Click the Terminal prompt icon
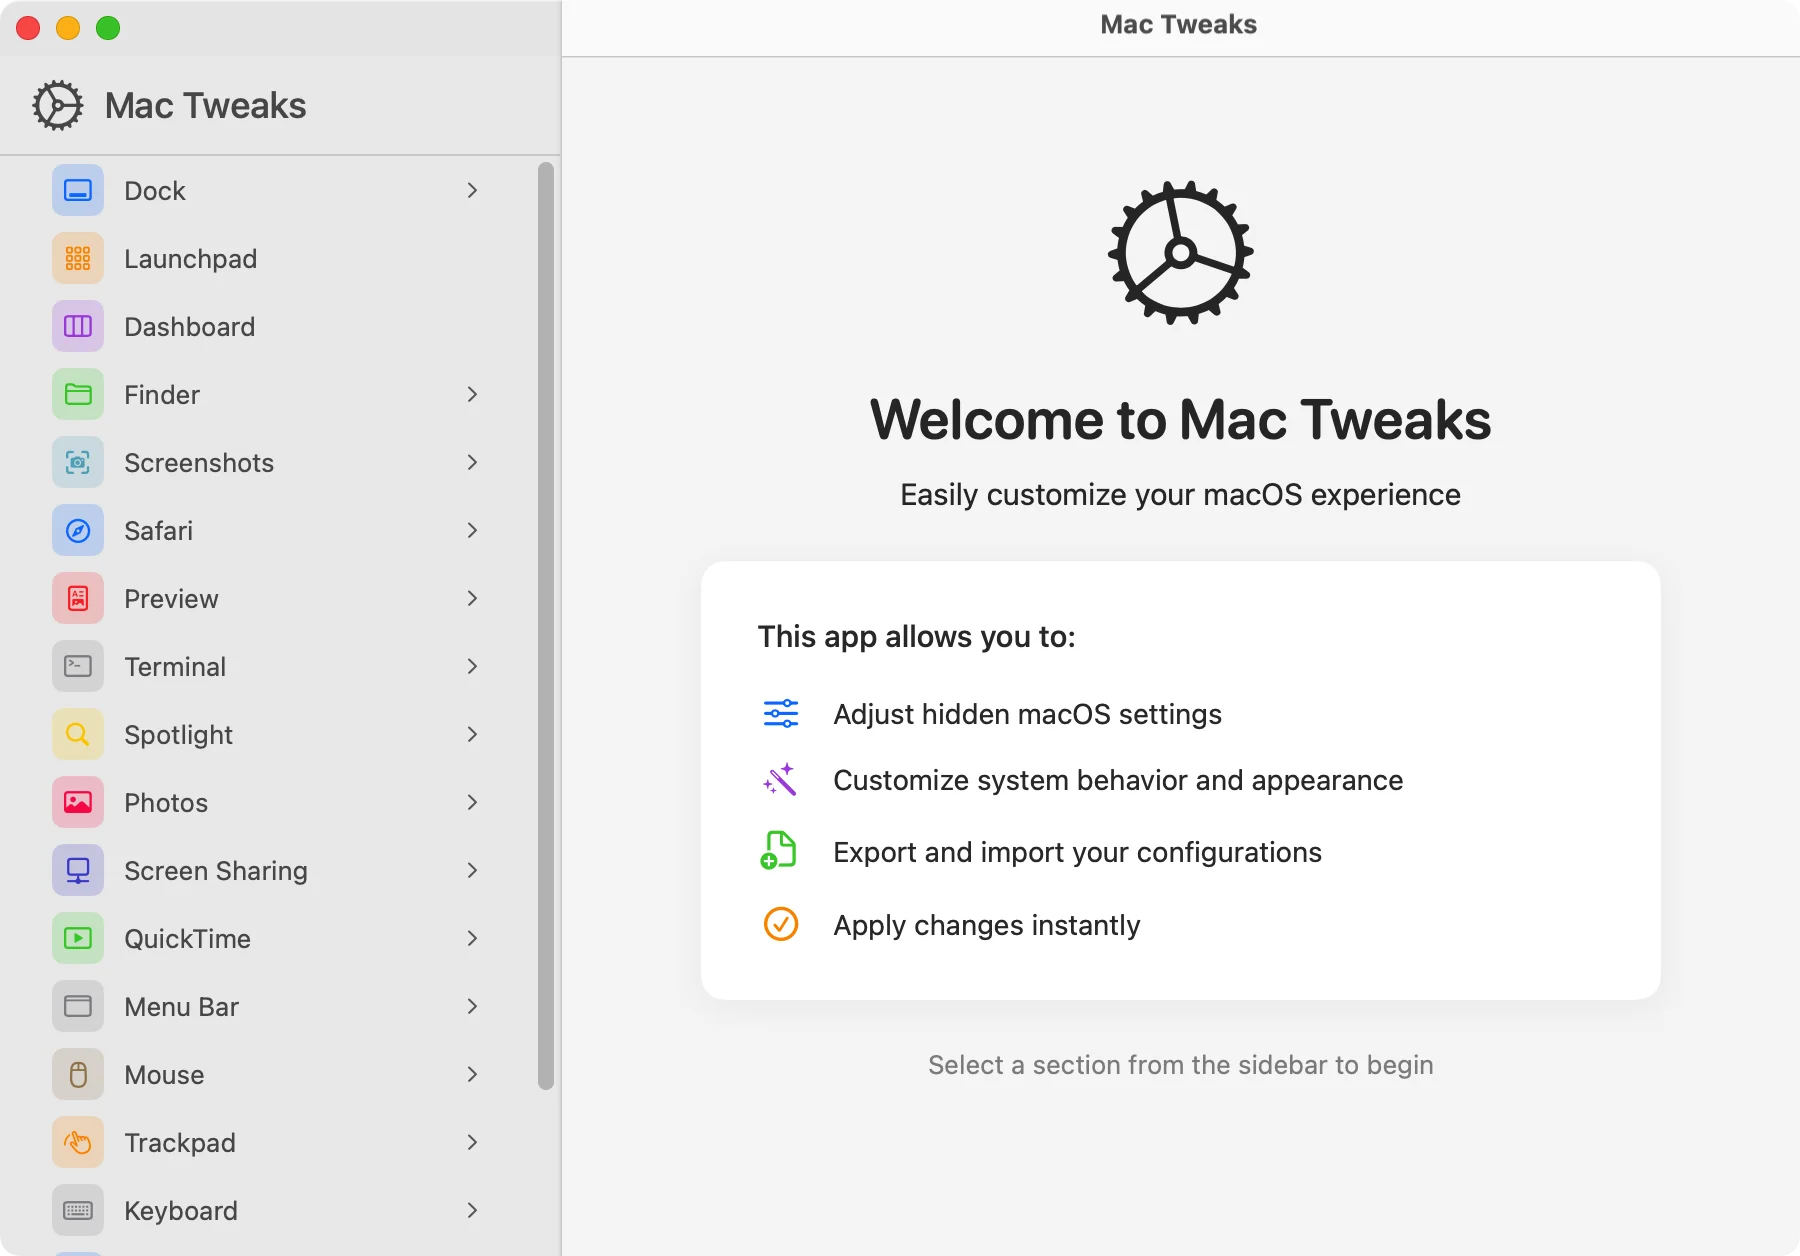 tap(78, 666)
